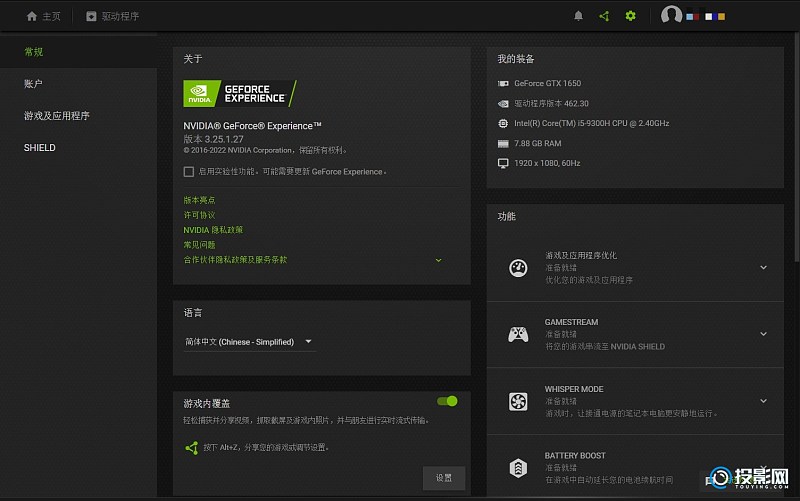
Task: Open the 版本亮点 link
Action: 199,200
